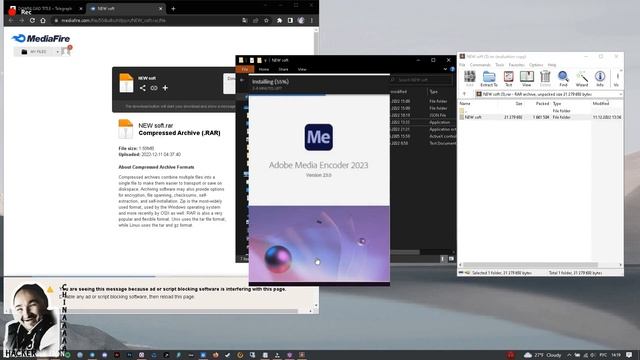Sort WinRAR list by Name column

pyautogui.click(x=465, y=104)
